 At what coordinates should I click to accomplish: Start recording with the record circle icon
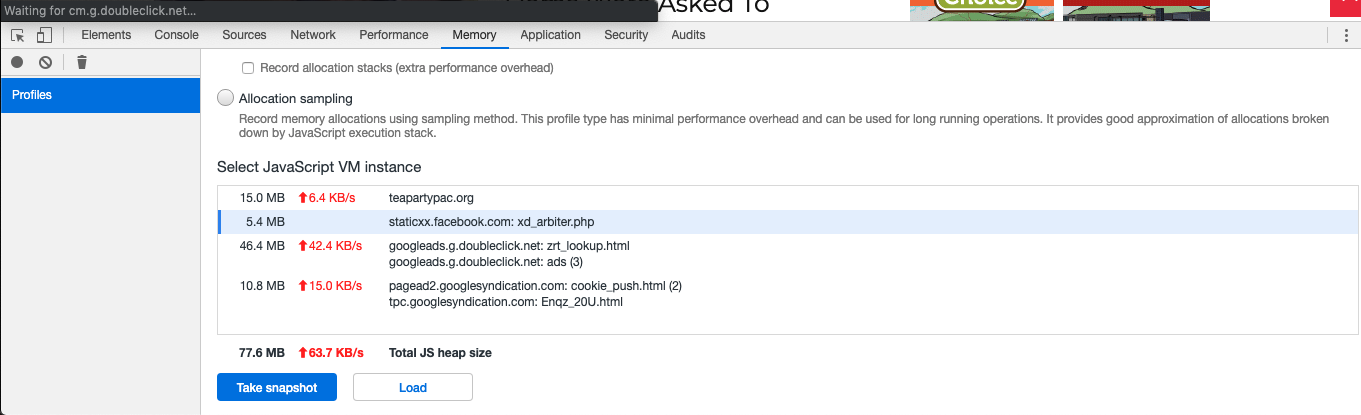17,62
